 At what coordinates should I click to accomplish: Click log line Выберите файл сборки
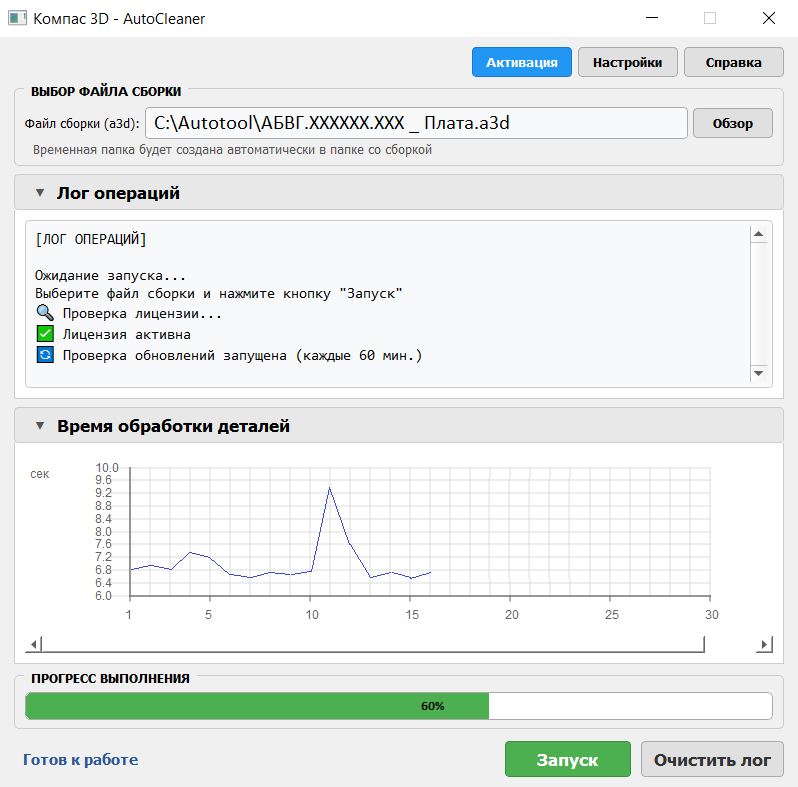[219, 294]
